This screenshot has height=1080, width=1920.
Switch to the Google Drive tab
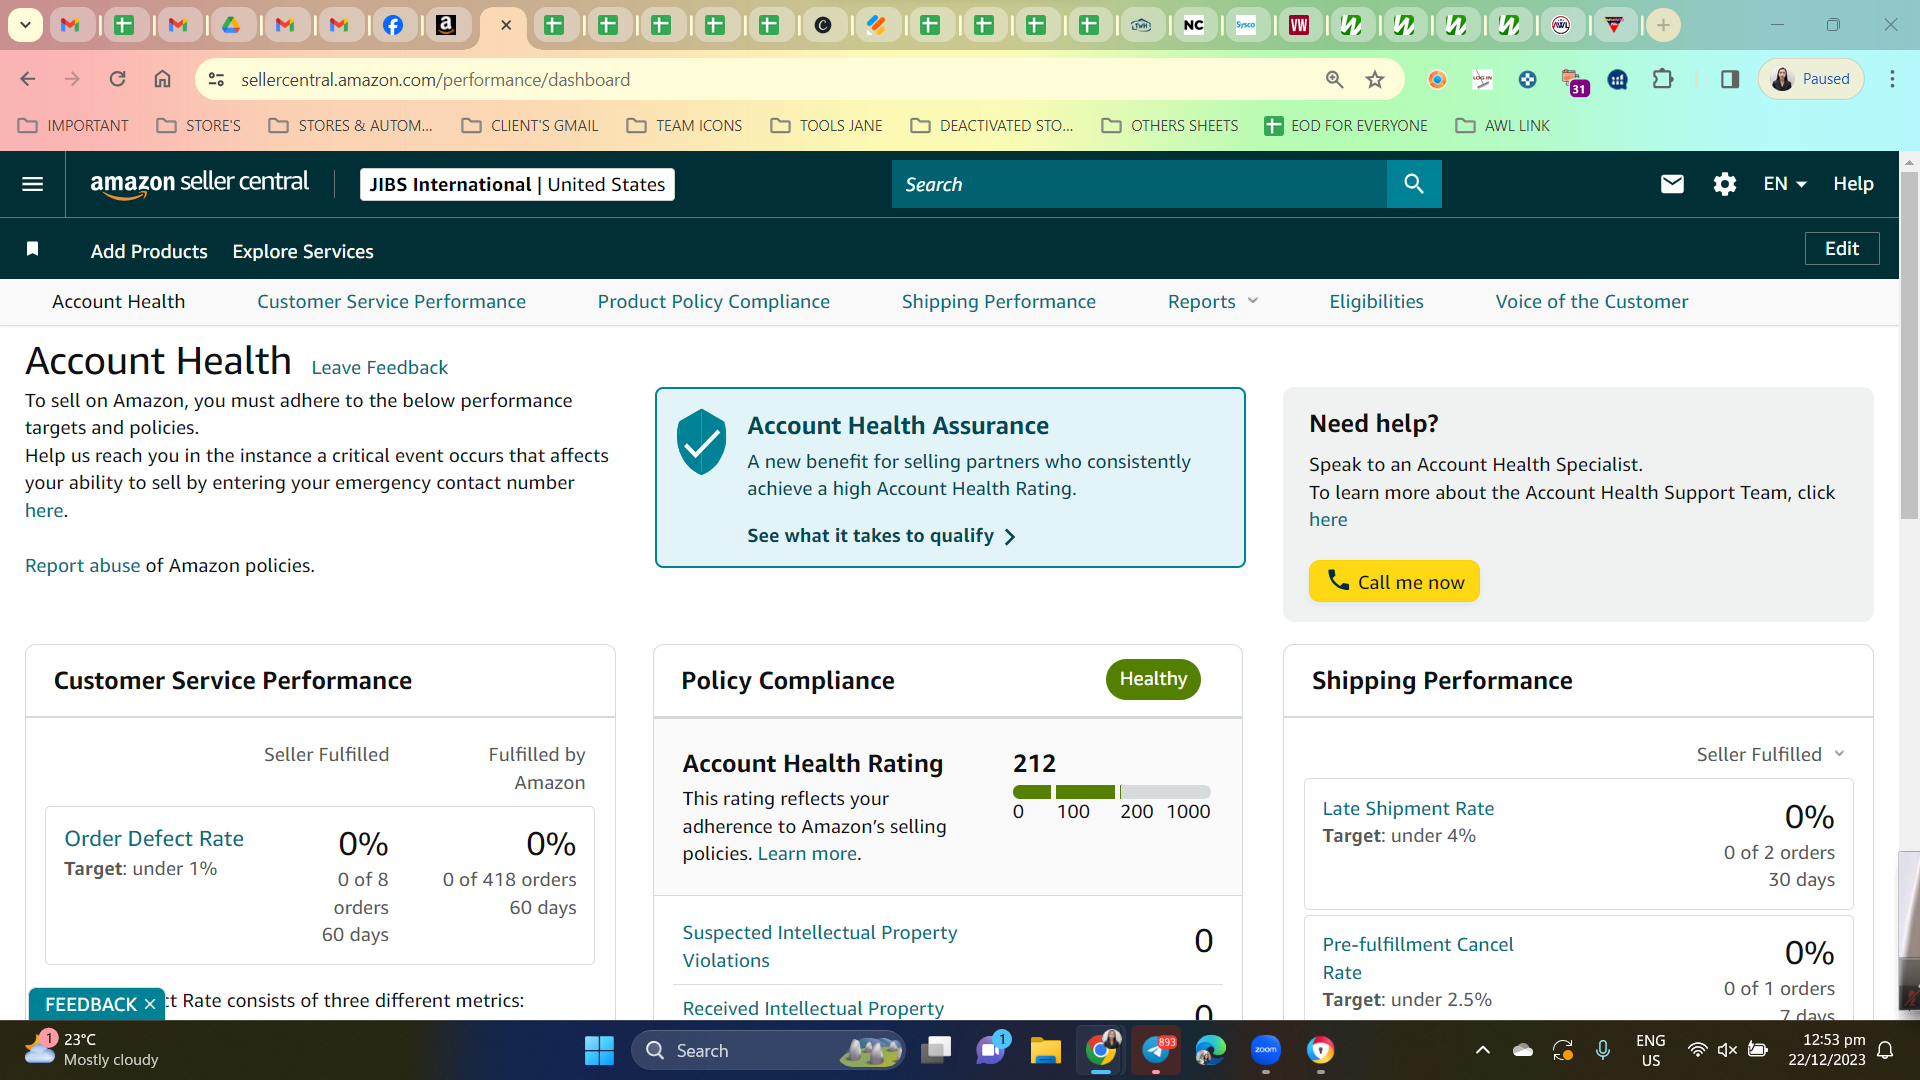pyautogui.click(x=231, y=25)
